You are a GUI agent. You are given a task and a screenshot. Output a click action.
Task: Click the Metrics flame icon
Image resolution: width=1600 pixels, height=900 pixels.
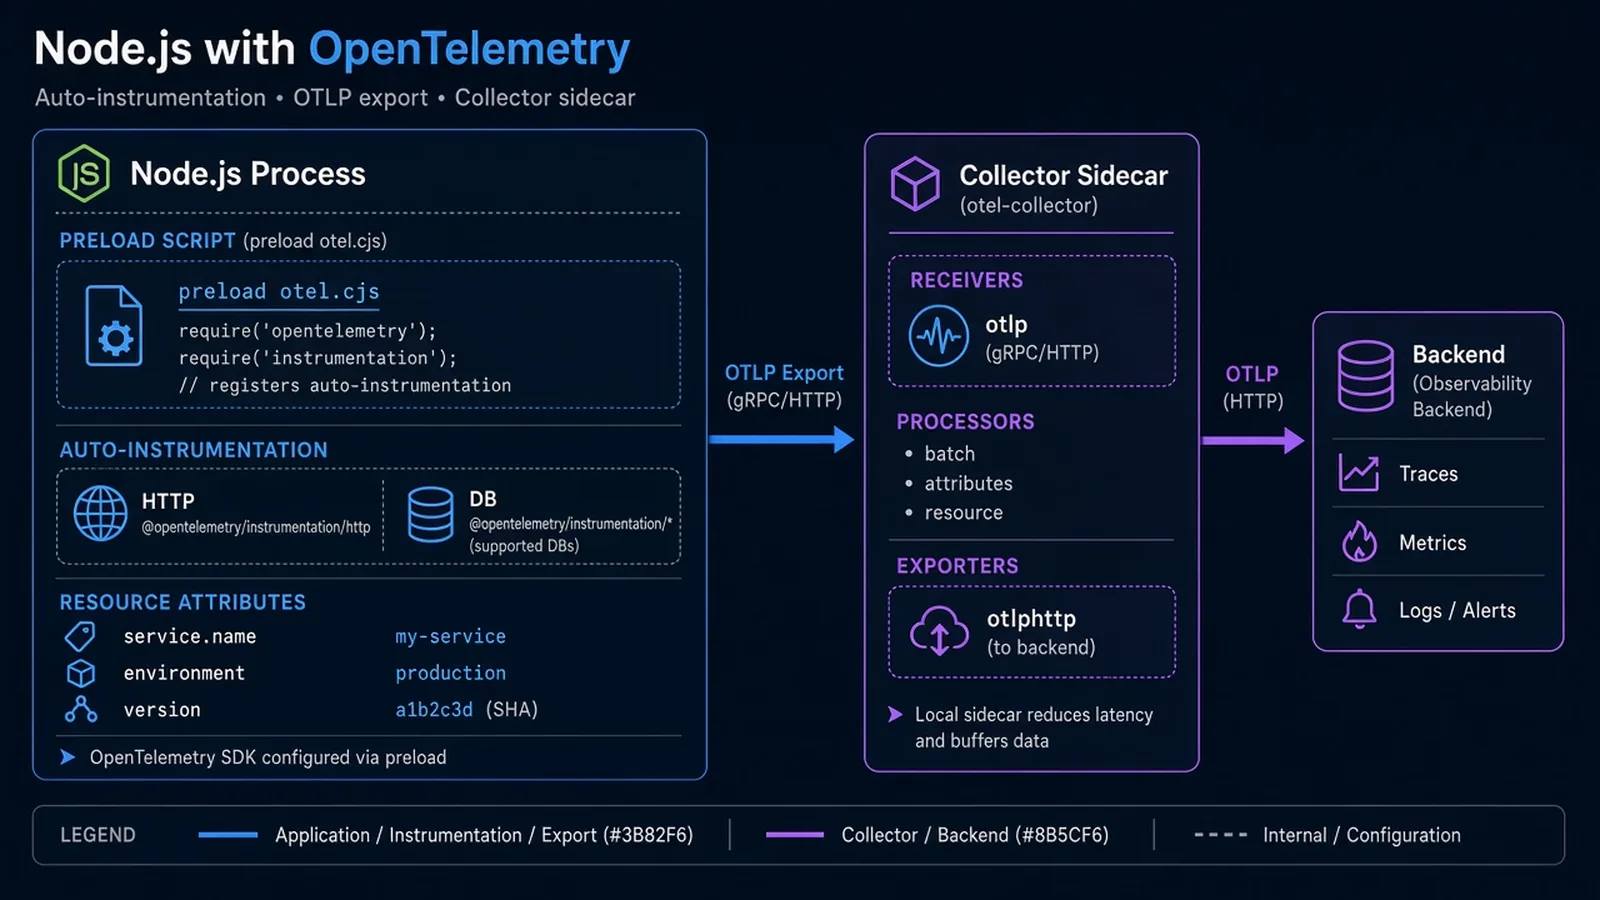pos(1359,542)
